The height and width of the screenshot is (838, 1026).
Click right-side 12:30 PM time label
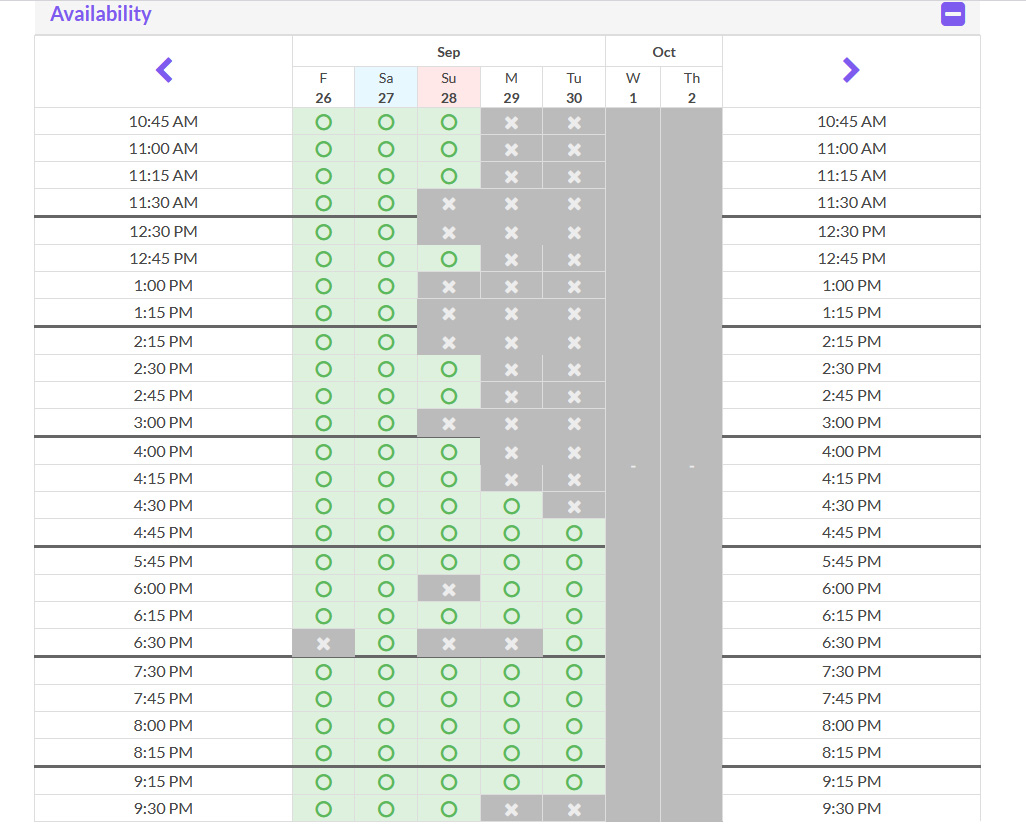point(851,232)
